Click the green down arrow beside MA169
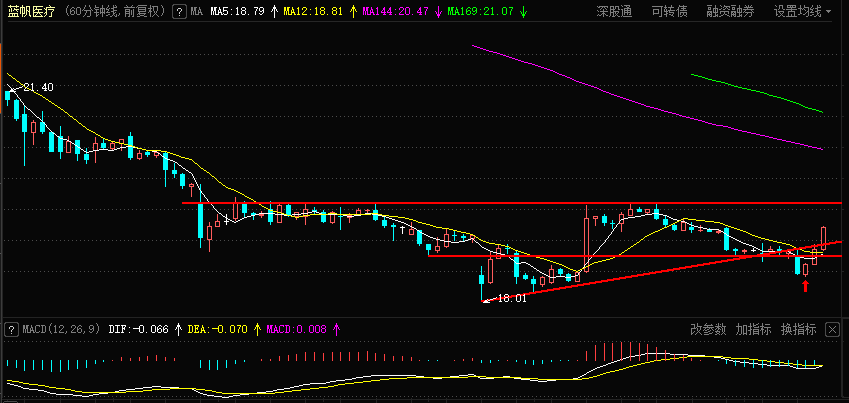 pyautogui.click(x=523, y=11)
